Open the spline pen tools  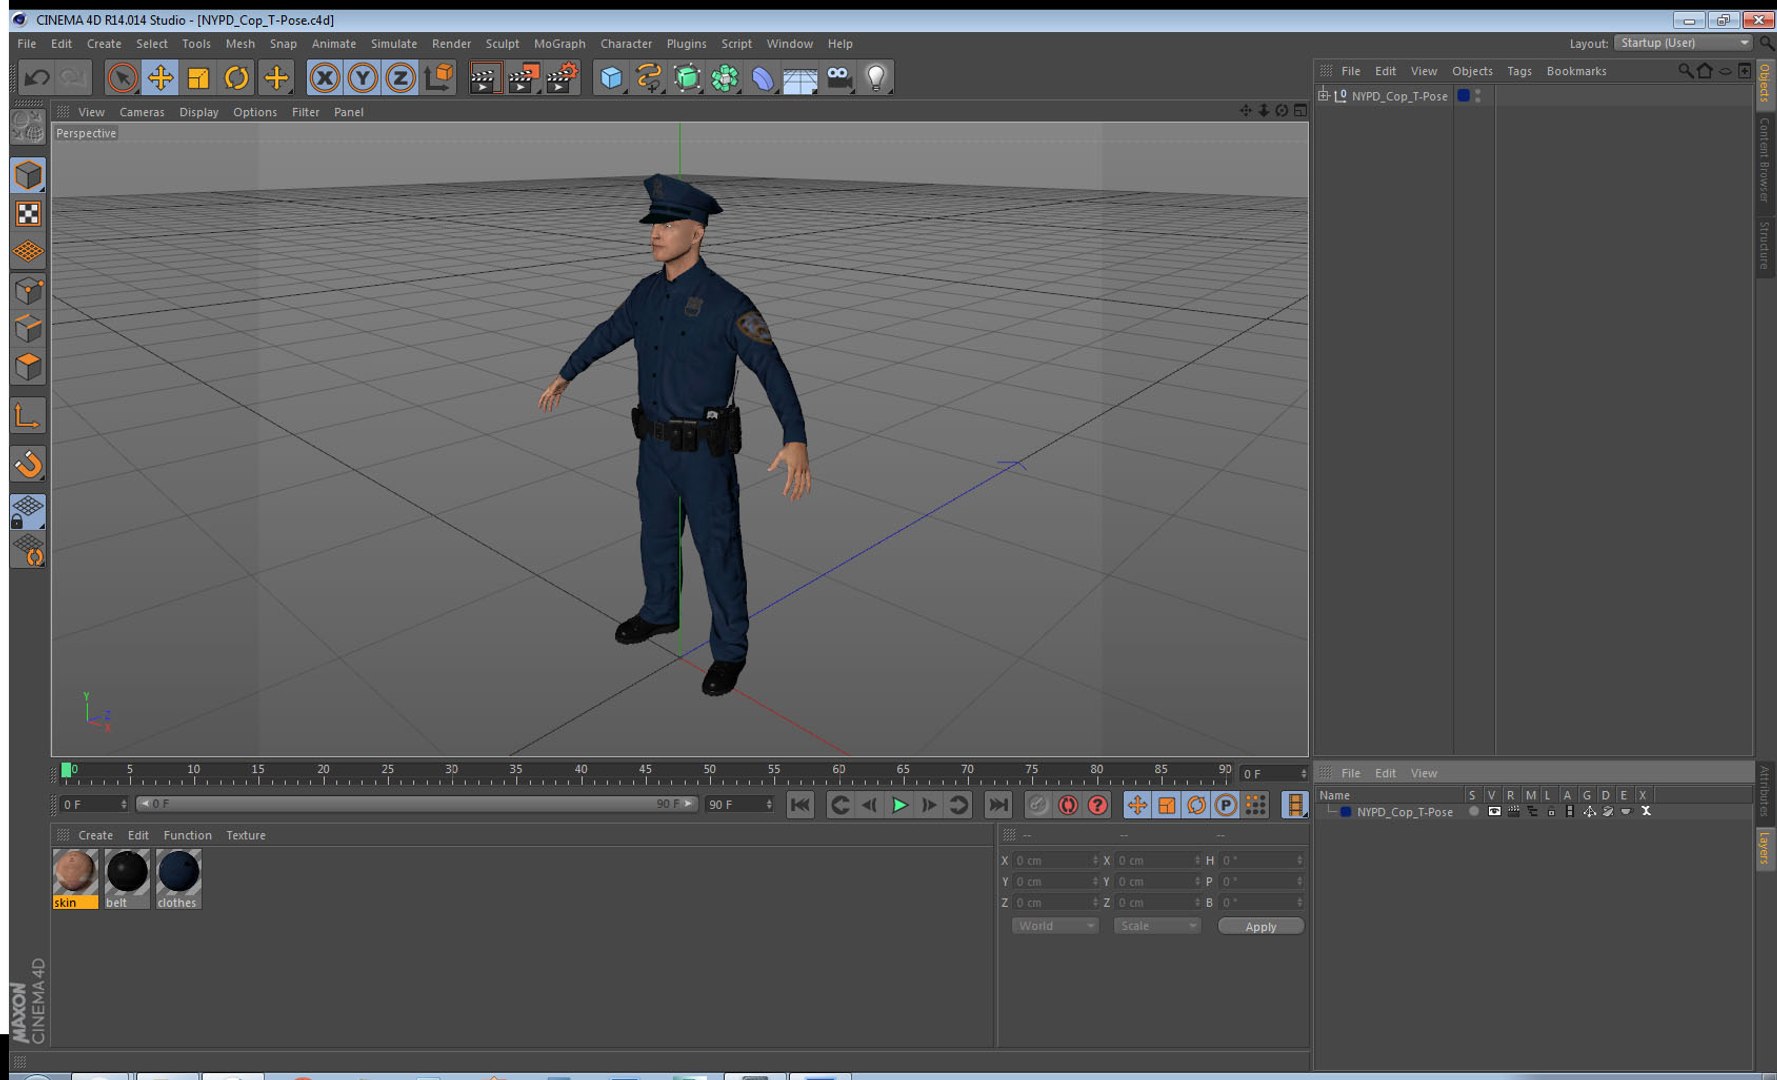648,77
